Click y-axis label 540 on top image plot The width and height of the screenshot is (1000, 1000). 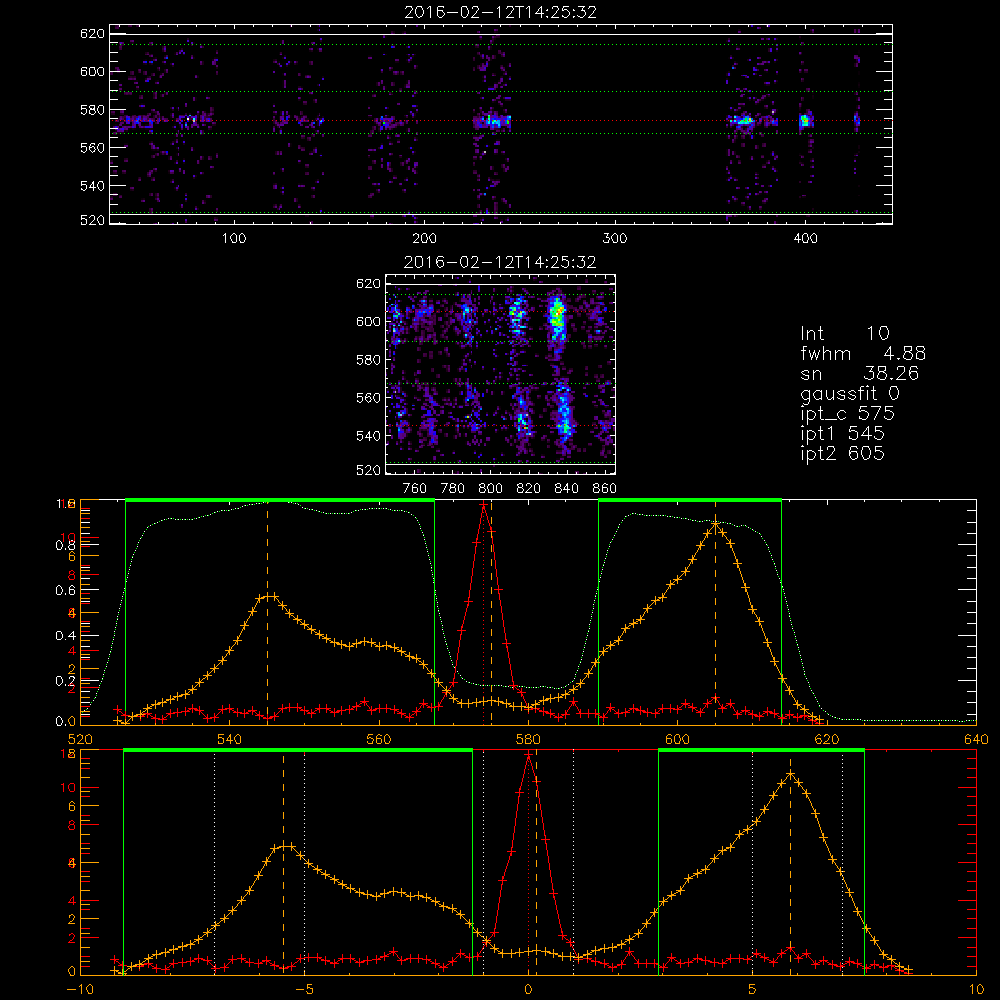(x=92, y=186)
